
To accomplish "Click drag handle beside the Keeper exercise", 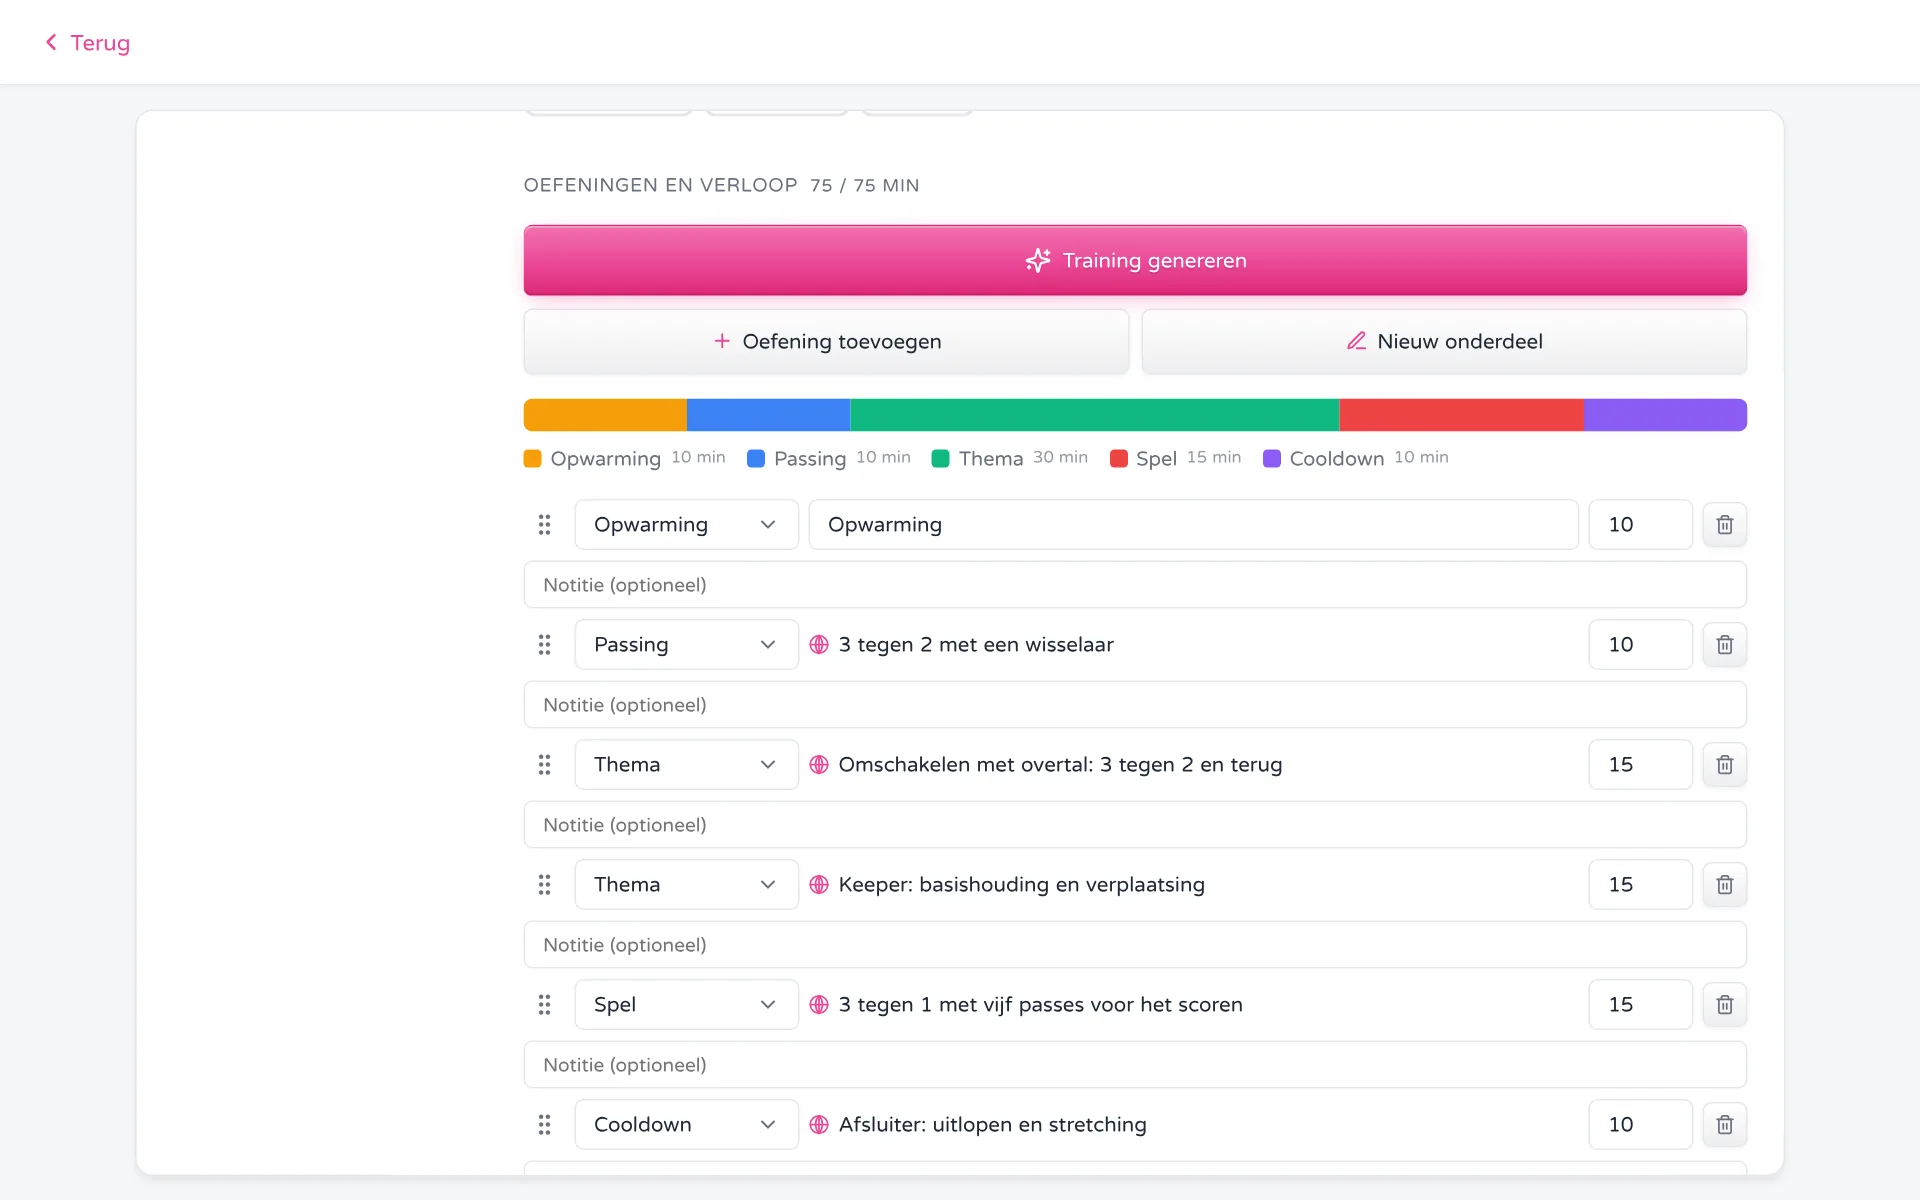I will pos(544,884).
